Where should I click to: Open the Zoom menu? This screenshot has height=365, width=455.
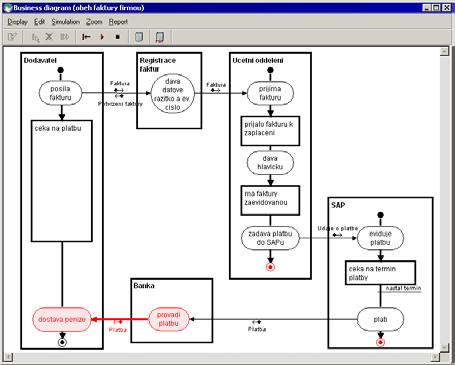[94, 22]
